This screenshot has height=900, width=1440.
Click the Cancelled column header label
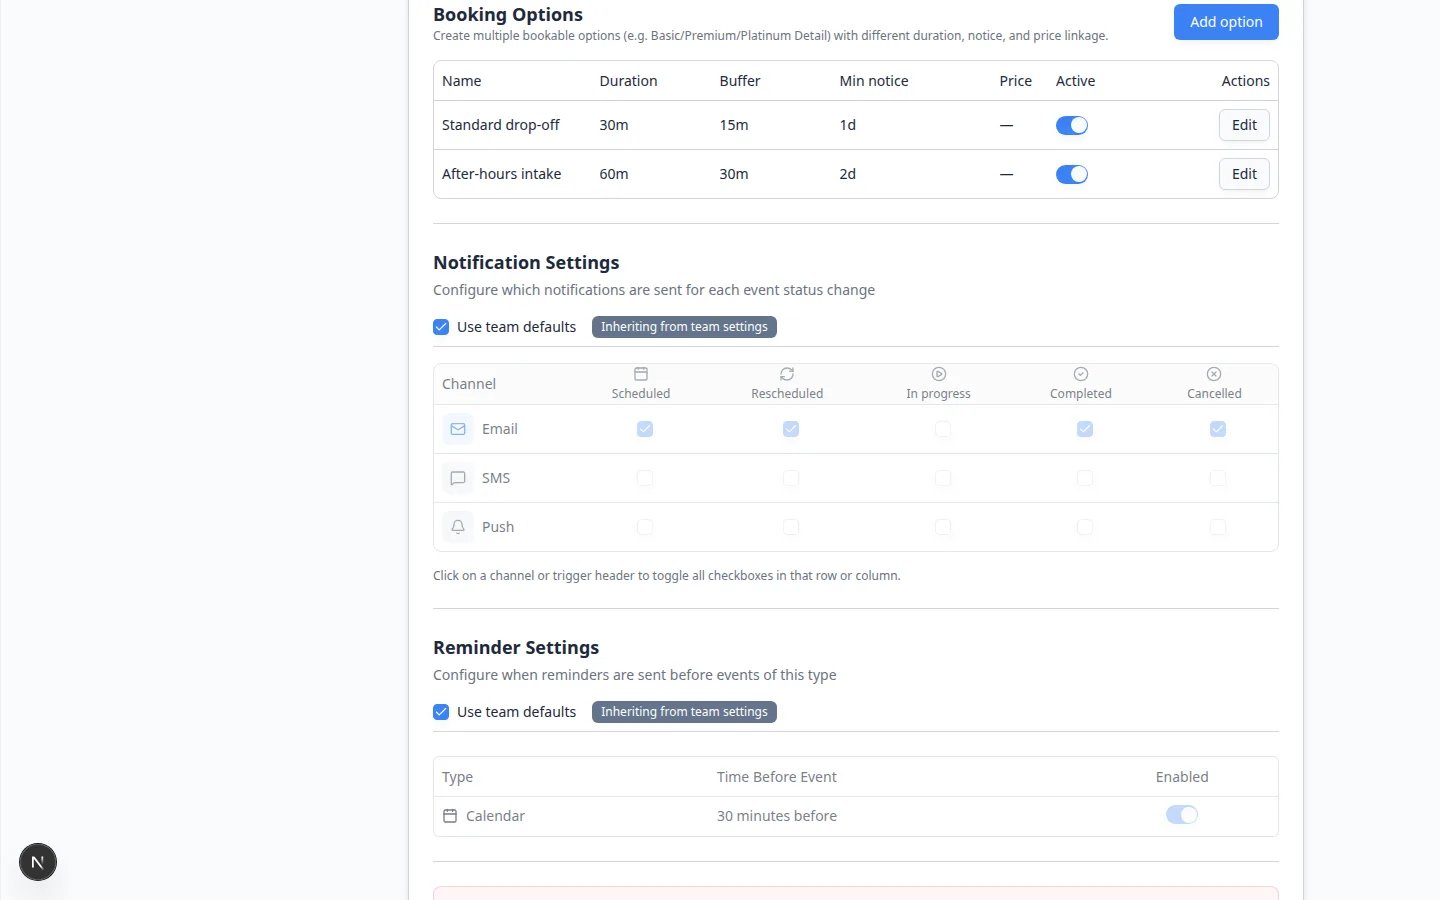click(x=1214, y=394)
